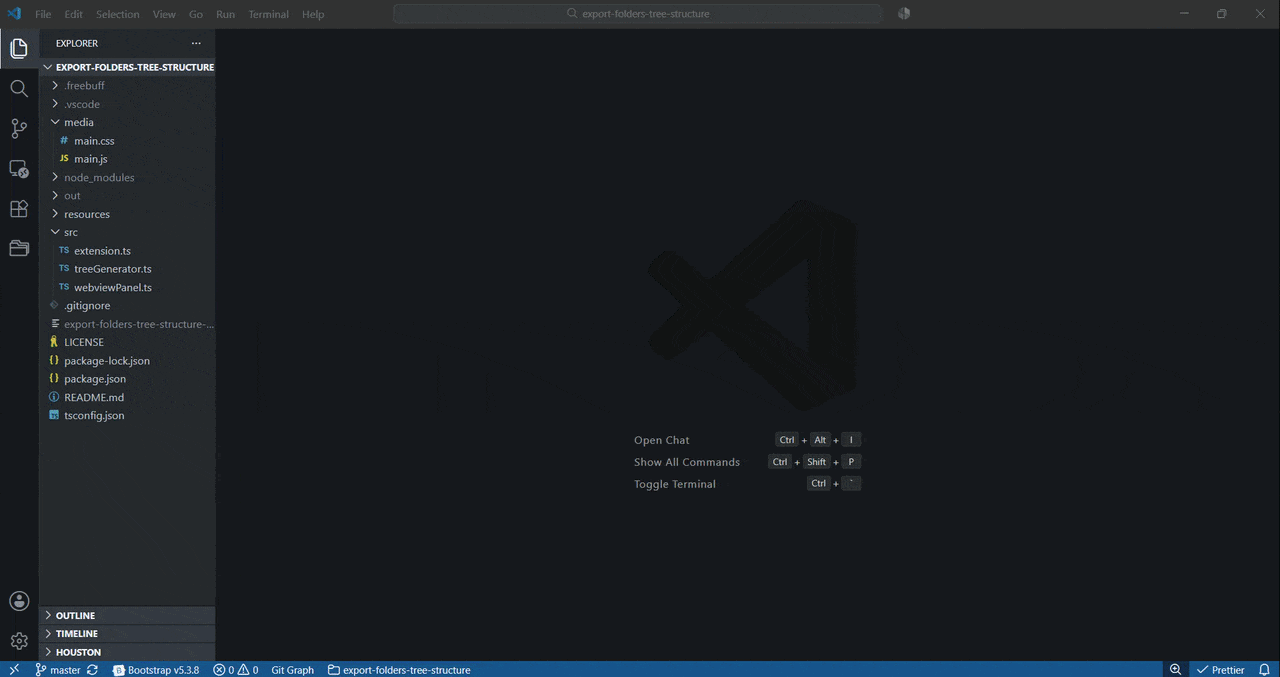The image size is (1280, 677).
Task: Click the Show All Commands hint
Action: tap(687, 462)
